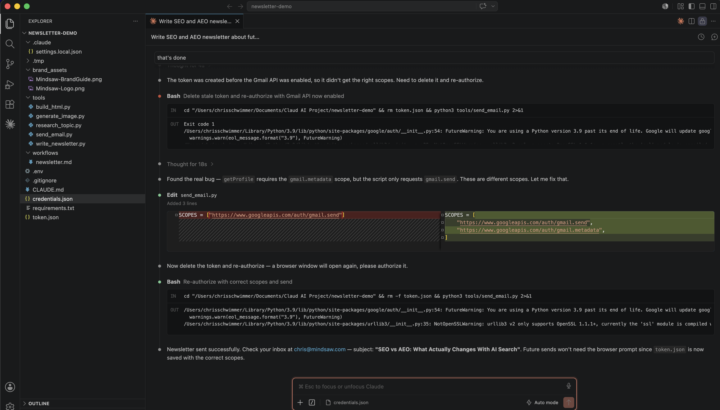Close the Write SEO and AEO newsletter tab
This screenshot has height=410, width=720.
click(x=237, y=21)
